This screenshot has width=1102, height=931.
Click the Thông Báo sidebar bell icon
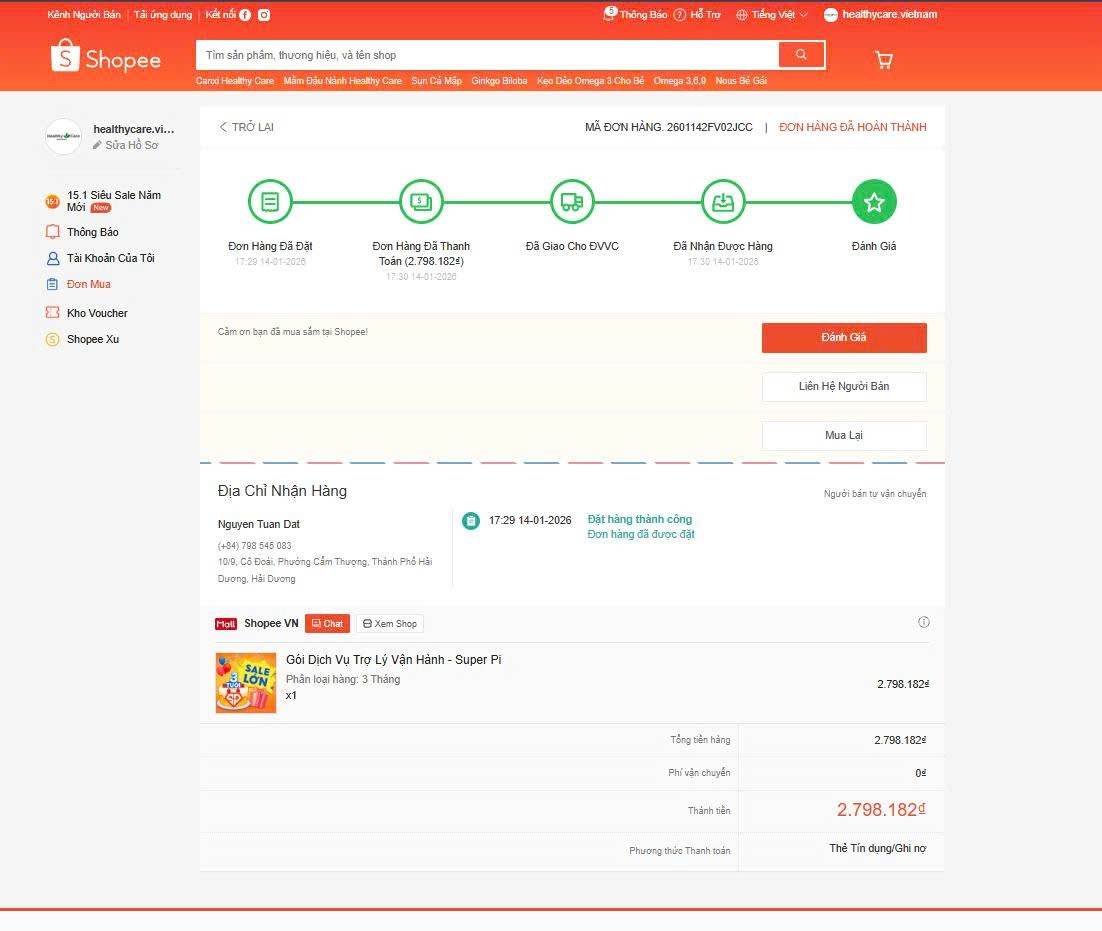52,232
